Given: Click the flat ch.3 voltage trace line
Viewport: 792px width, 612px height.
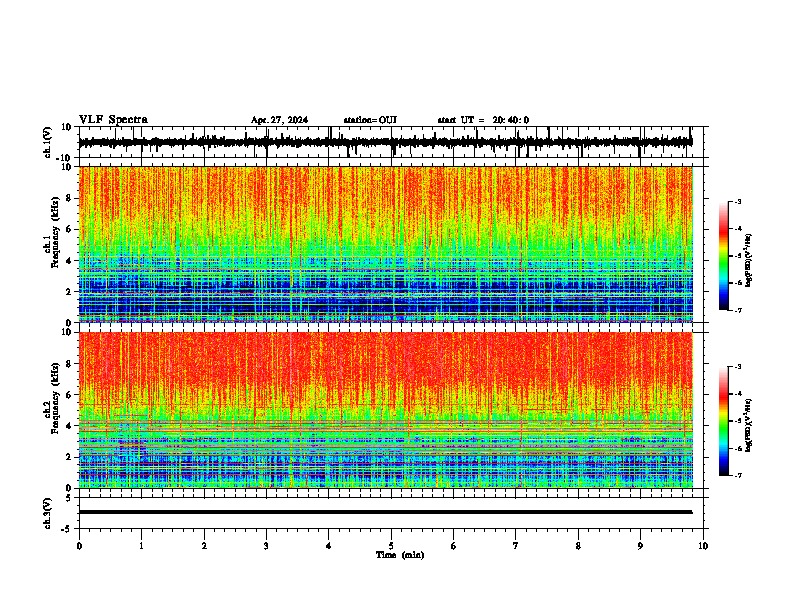Looking at the screenshot, I should (385, 512).
